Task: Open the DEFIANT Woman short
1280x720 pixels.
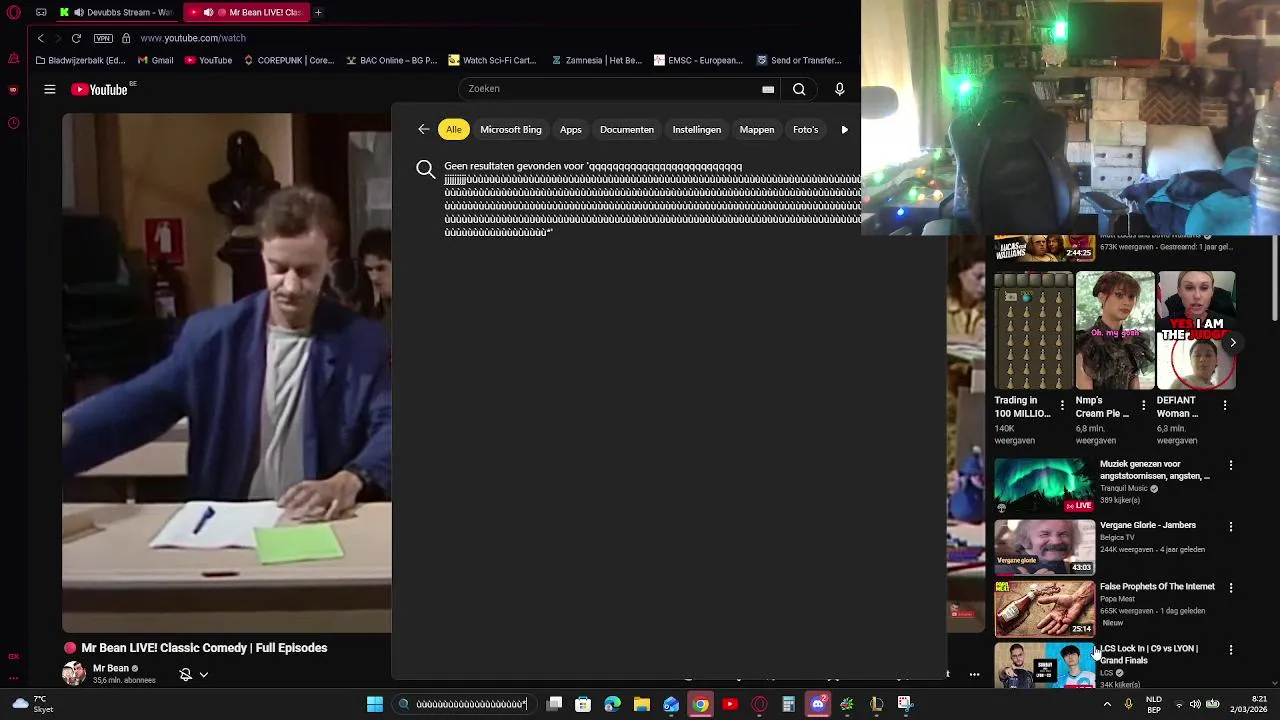Action: click(1196, 330)
